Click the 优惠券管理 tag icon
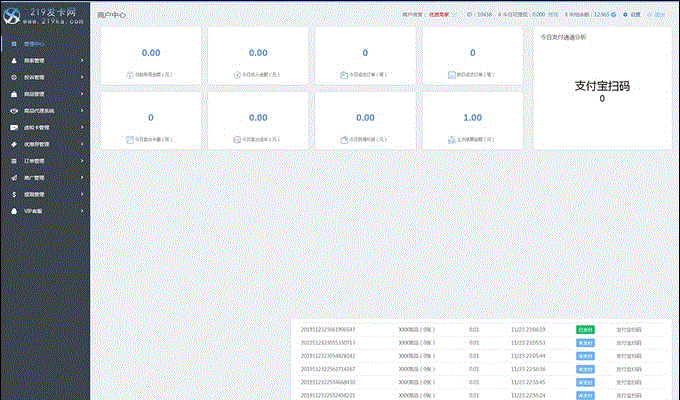 tap(12, 144)
